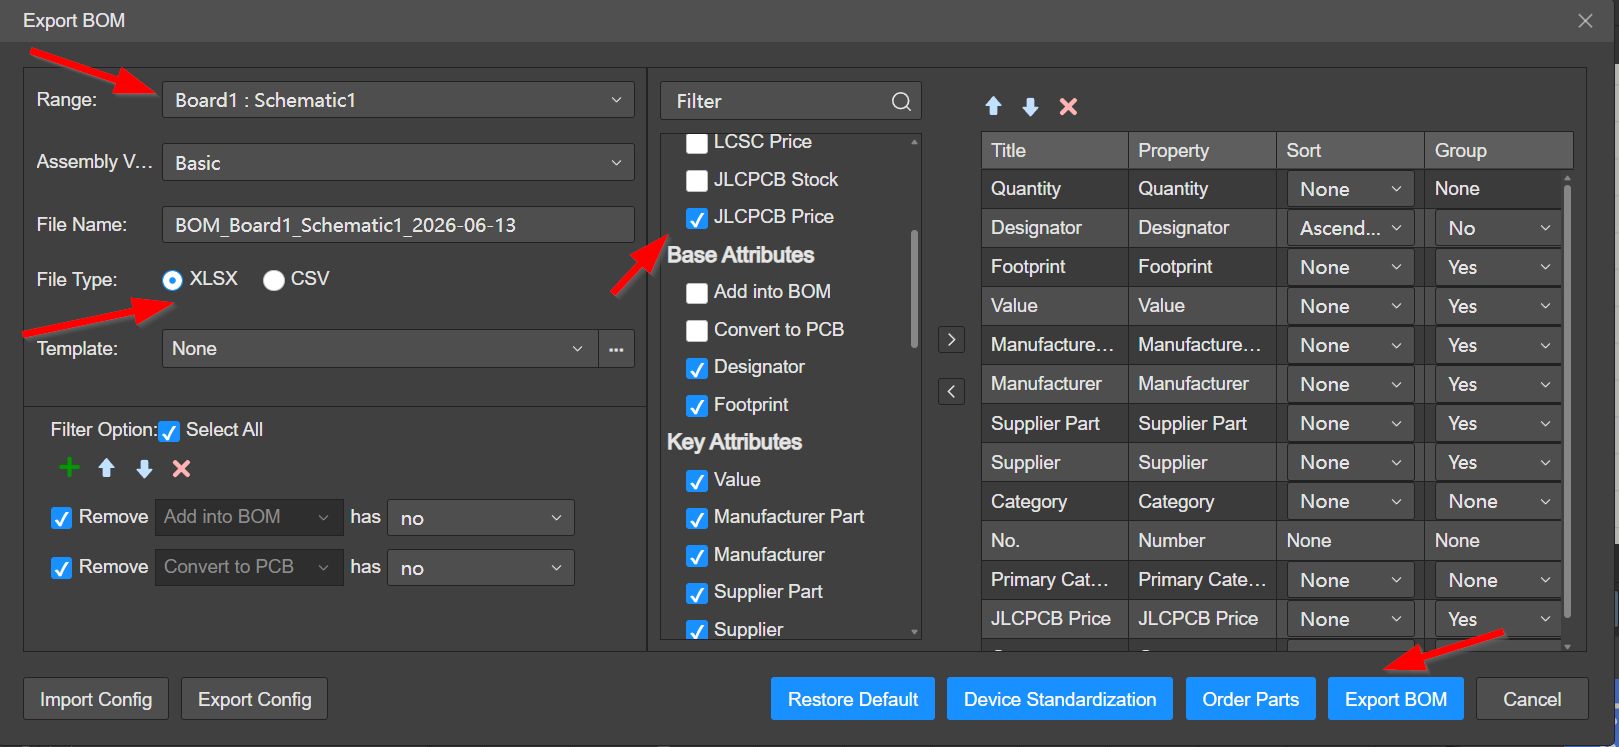This screenshot has width=1619, height=747.
Task: Check Convert to PCB attribute checkbox
Action: tap(697, 331)
